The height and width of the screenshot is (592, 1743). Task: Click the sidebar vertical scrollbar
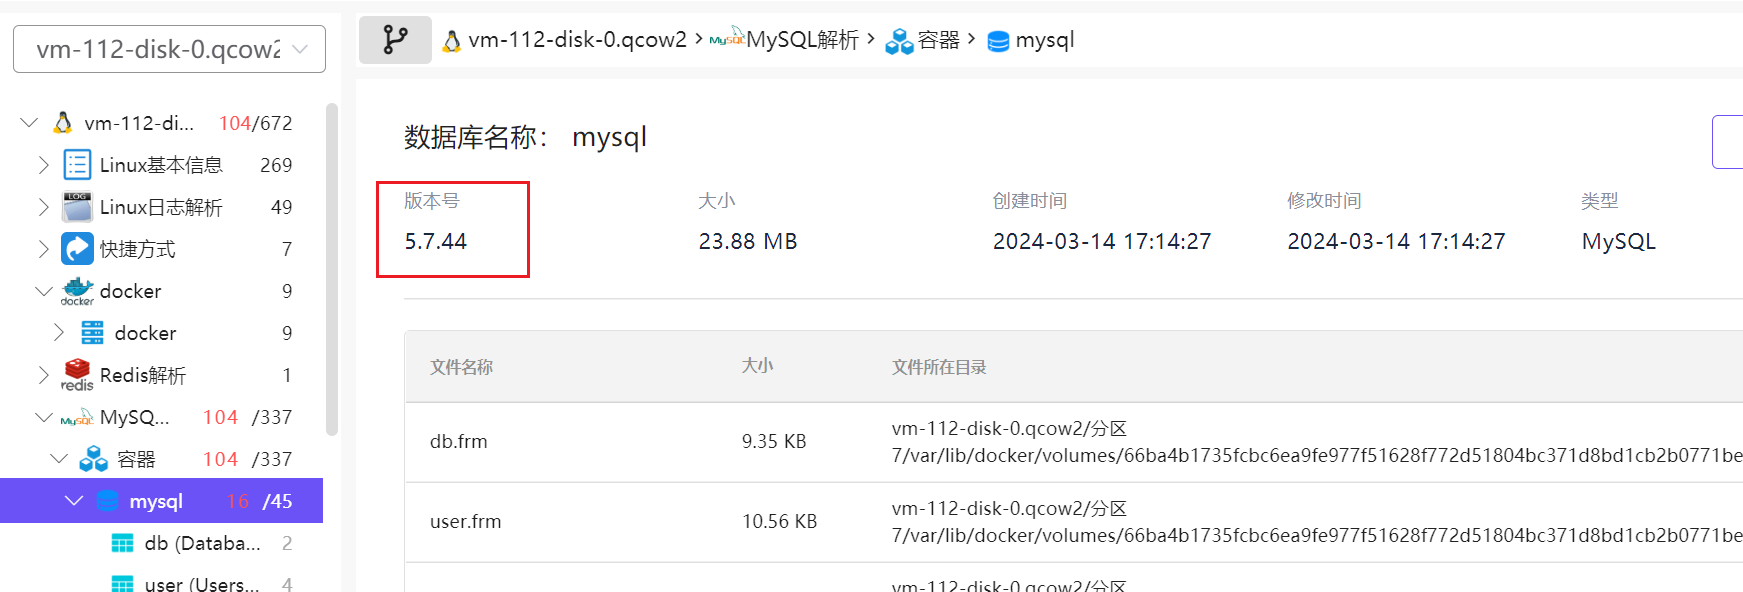[x=332, y=270]
